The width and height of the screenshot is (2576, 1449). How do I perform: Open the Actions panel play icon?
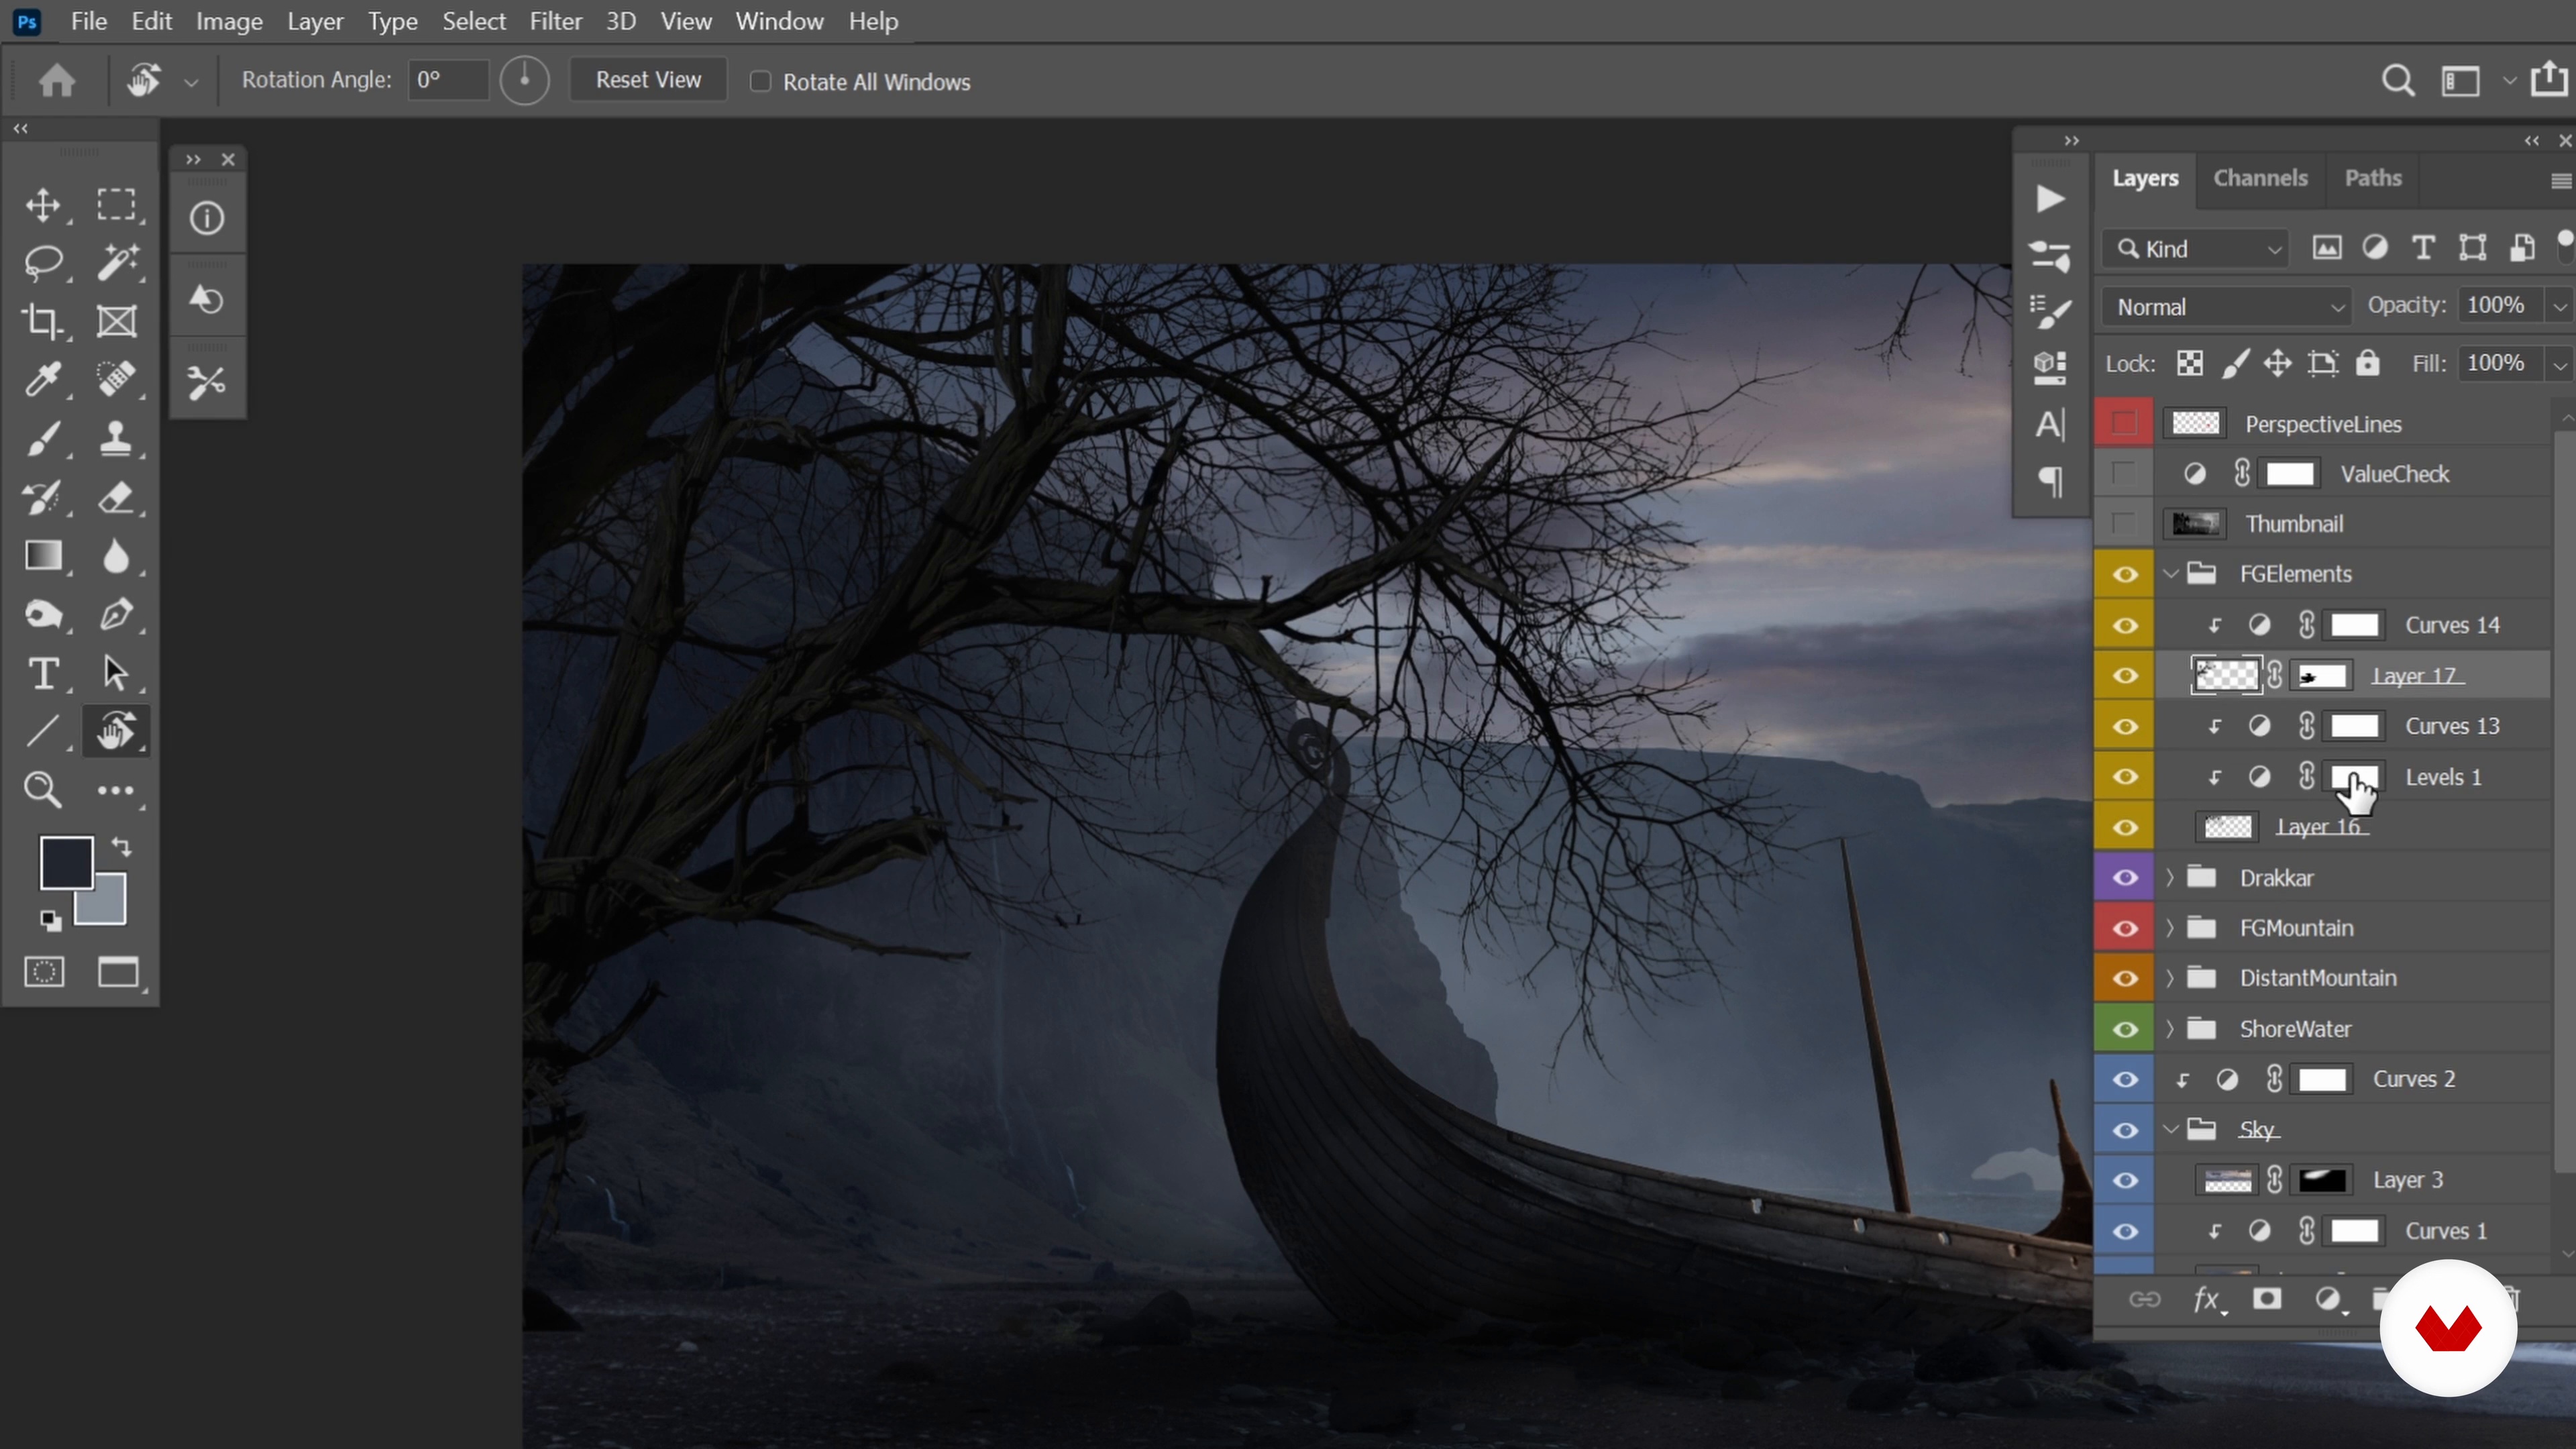(2050, 199)
